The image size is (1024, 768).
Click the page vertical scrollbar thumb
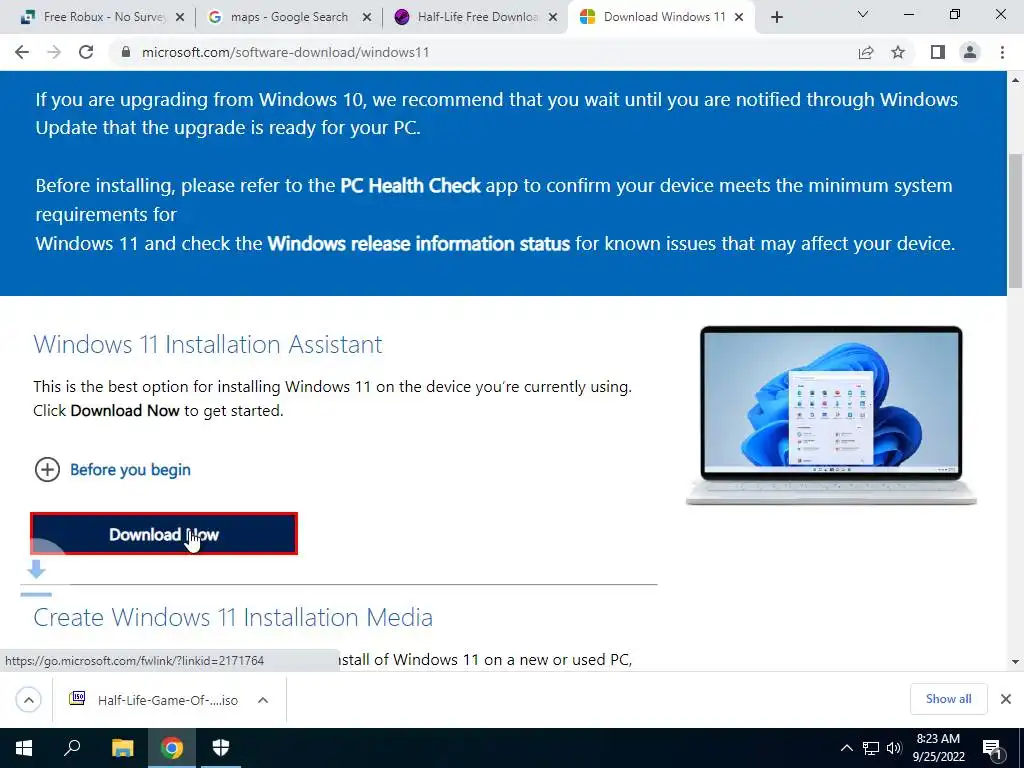(1016, 220)
